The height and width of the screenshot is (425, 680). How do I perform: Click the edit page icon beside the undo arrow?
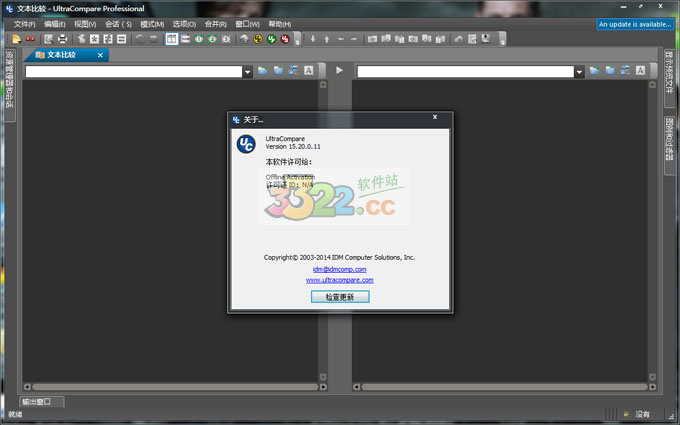click(x=472, y=39)
